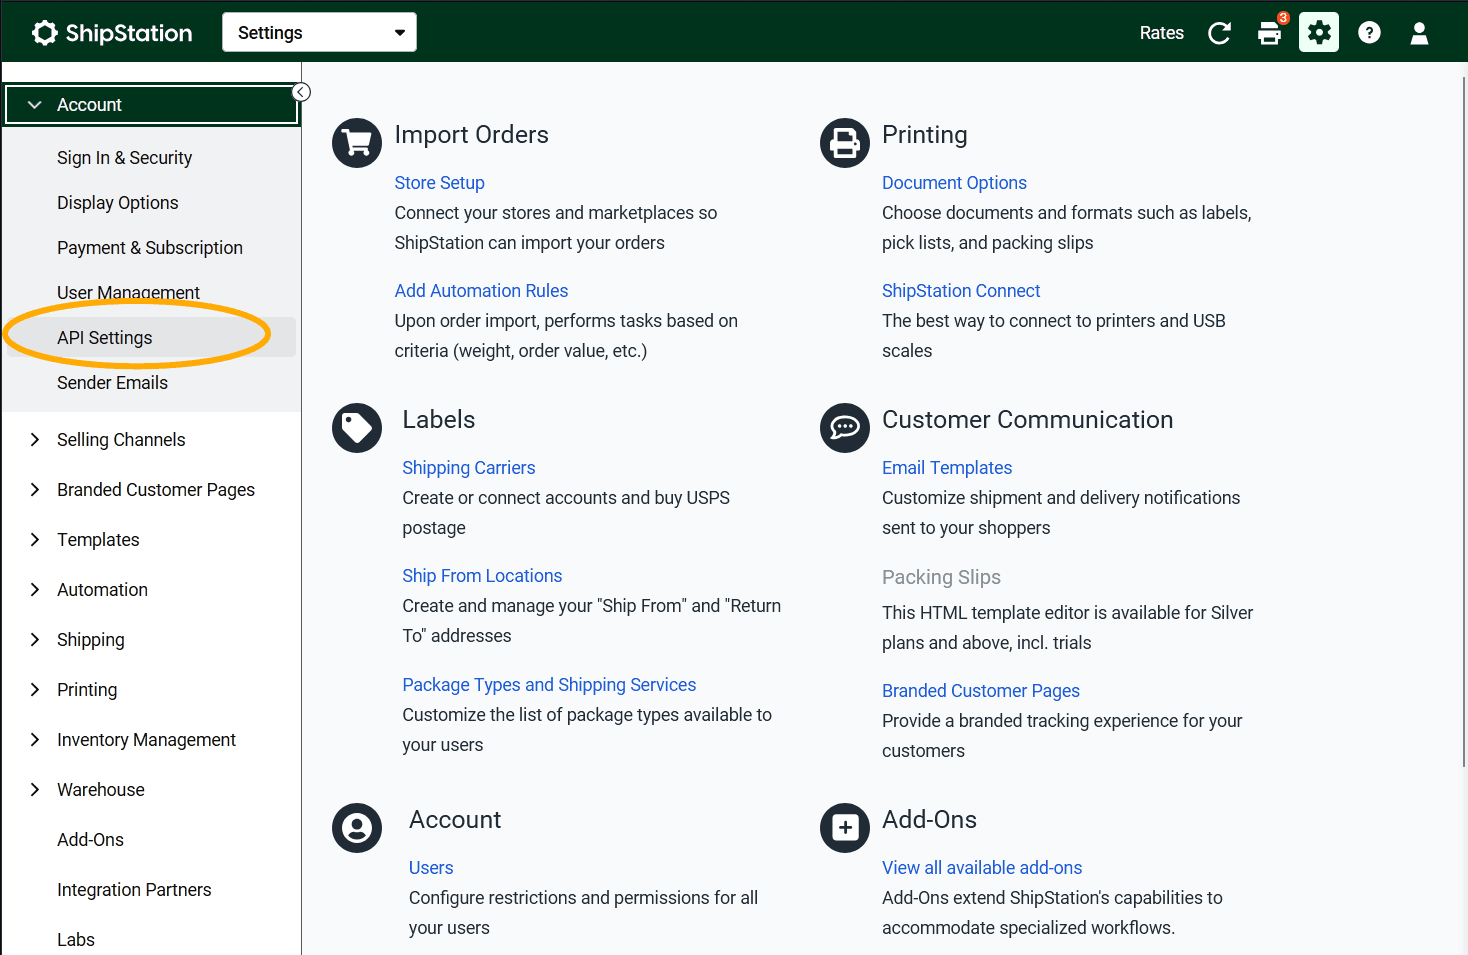Open Sender Emails in sidebar
The width and height of the screenshot is (1468, 955).
pyautogui.click(x=112, y=383)
